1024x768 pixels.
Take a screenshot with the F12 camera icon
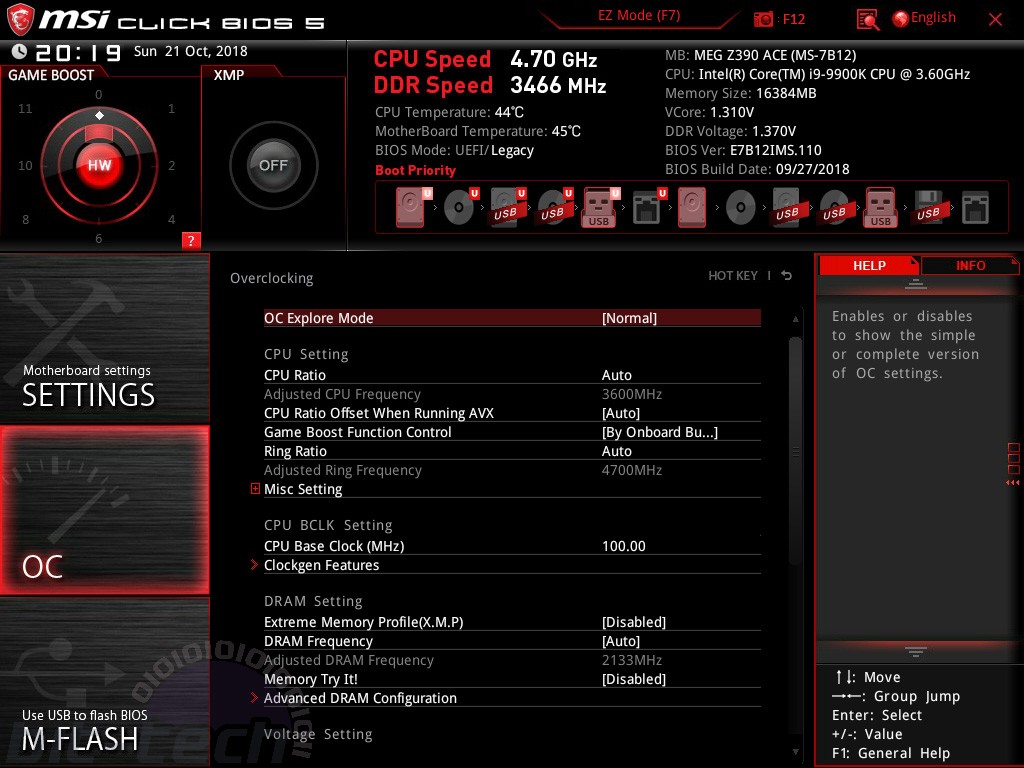tap(763, 19)
